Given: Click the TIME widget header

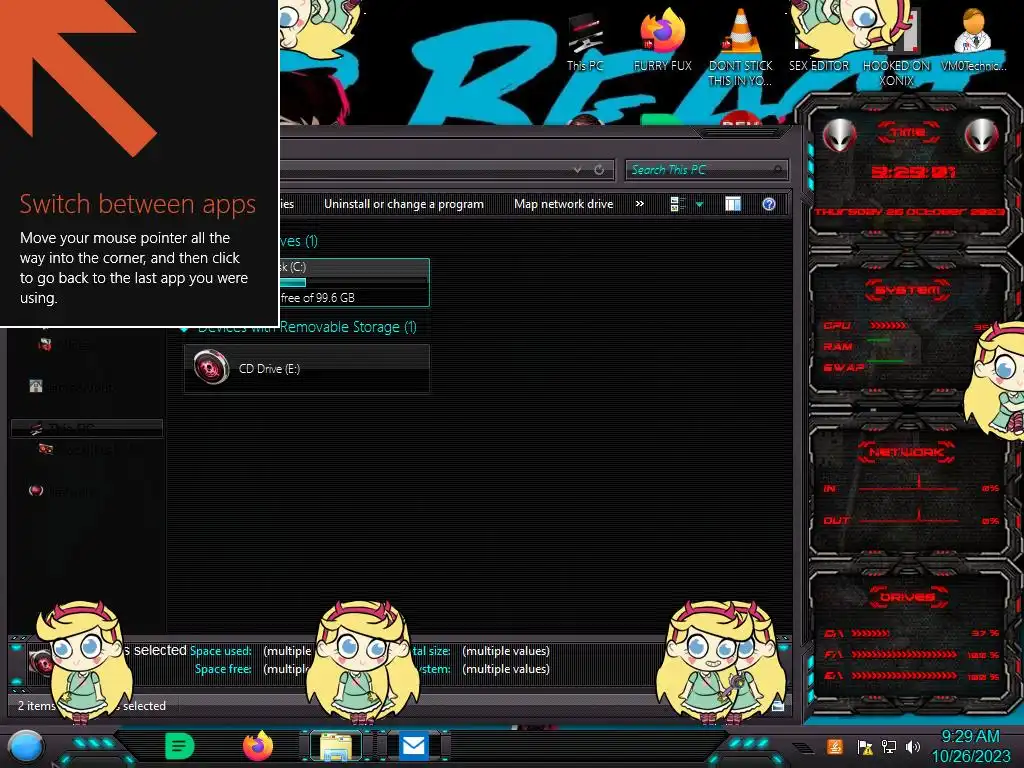Looking at the screenshot, I should 908,133.
